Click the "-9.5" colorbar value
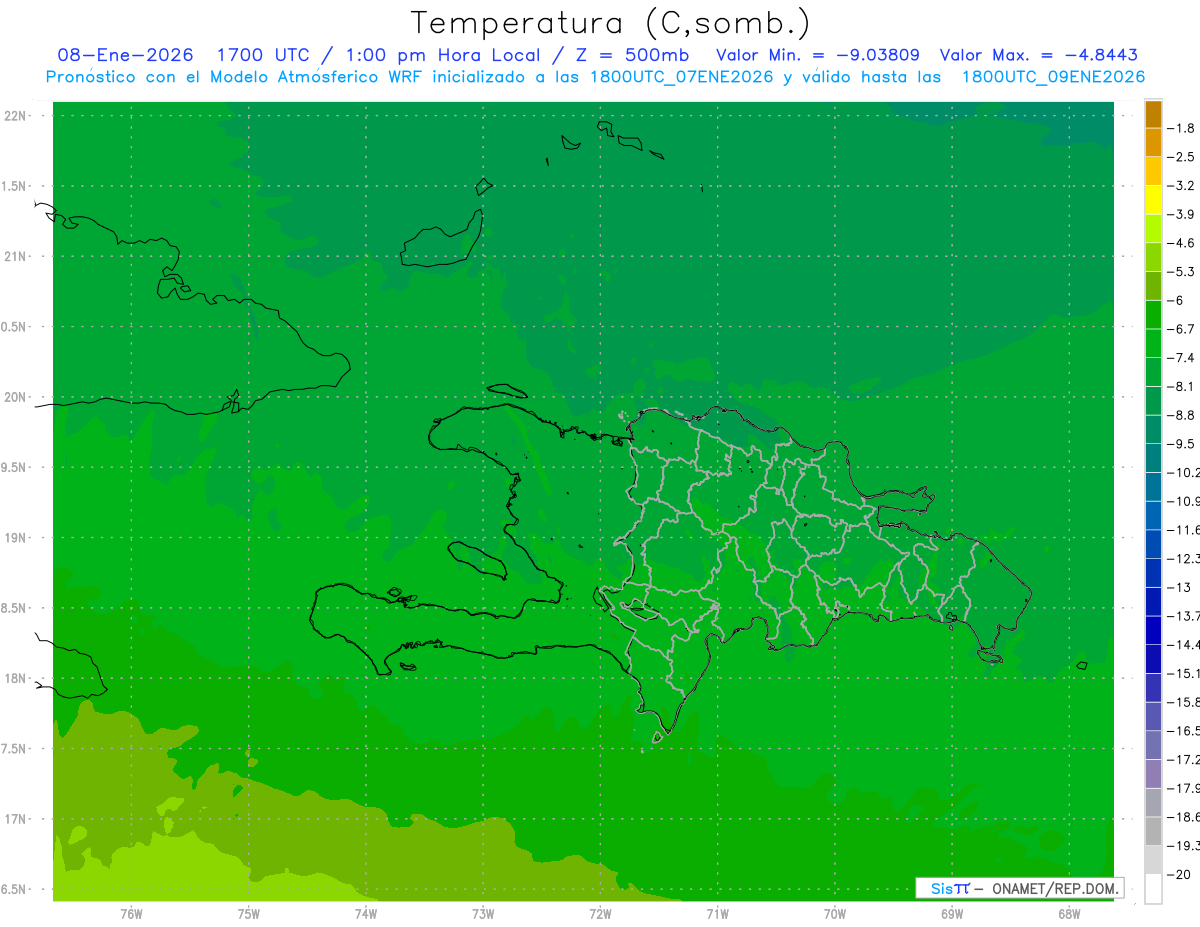This screenshot has width=1200, height=927. tap(1182, 444)
